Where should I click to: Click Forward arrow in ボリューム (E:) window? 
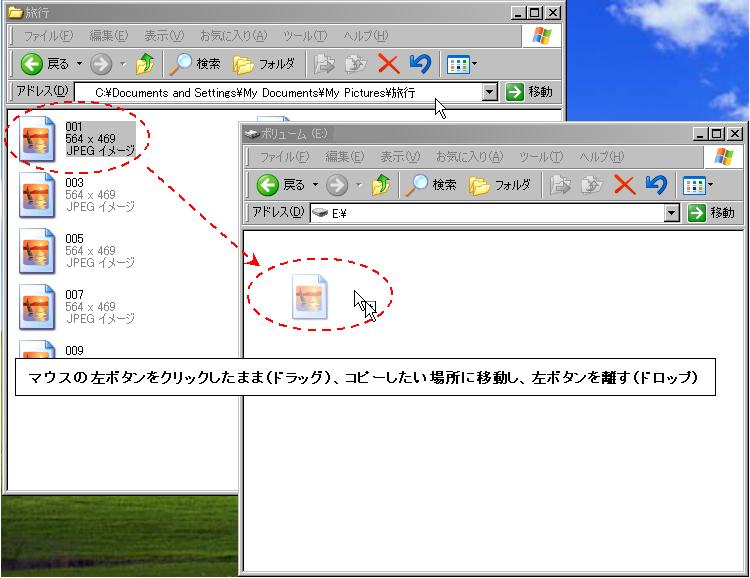[x=337, y=185]
